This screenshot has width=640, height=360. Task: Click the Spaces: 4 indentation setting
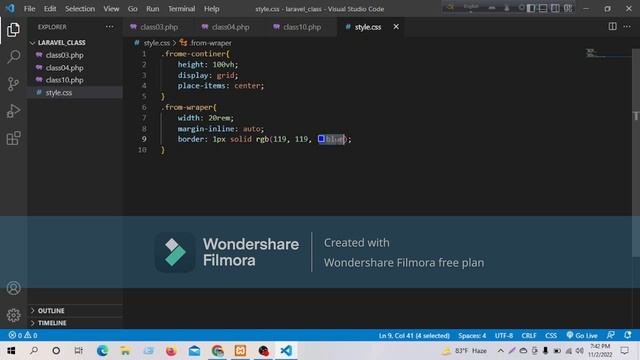[472, 335]
